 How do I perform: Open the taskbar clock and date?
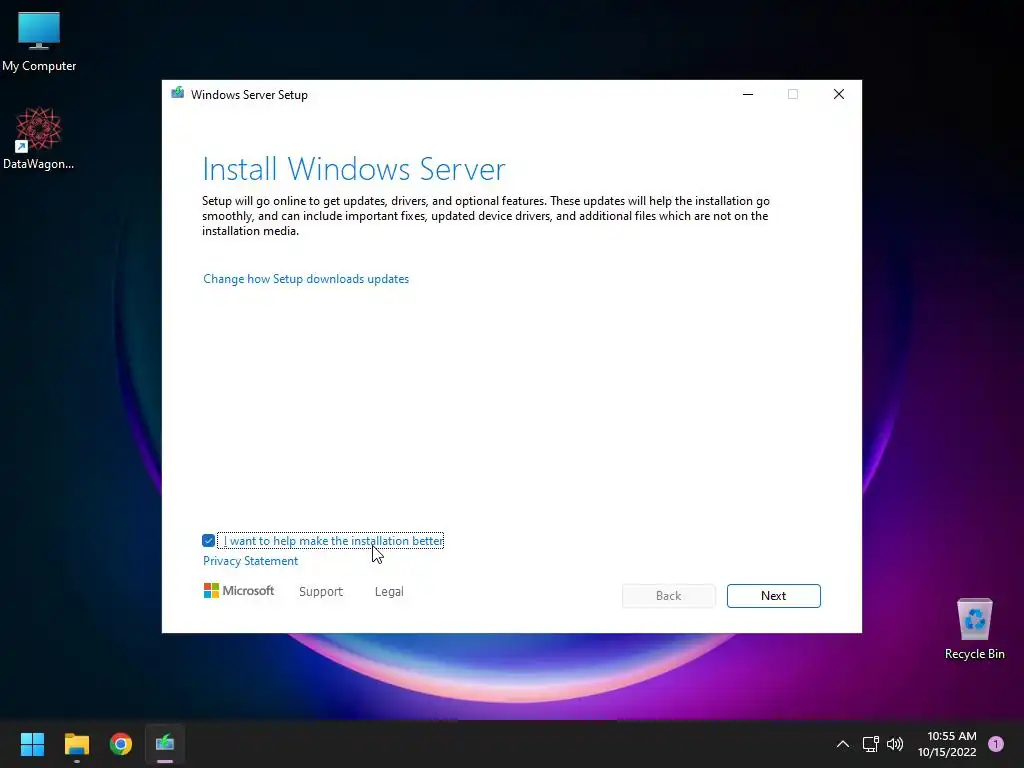tap(948, 744)
